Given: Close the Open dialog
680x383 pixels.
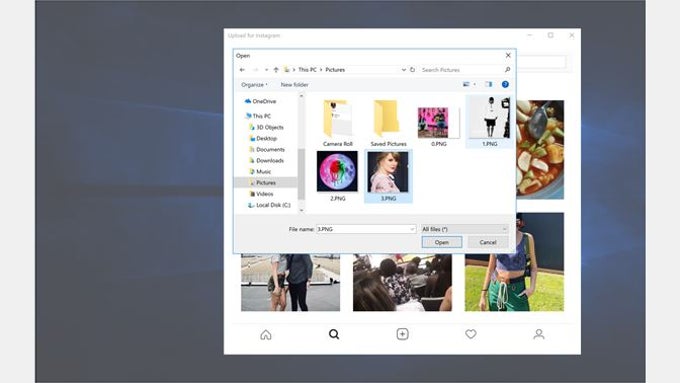Looking at the screenshot, I should pos(508,56).
